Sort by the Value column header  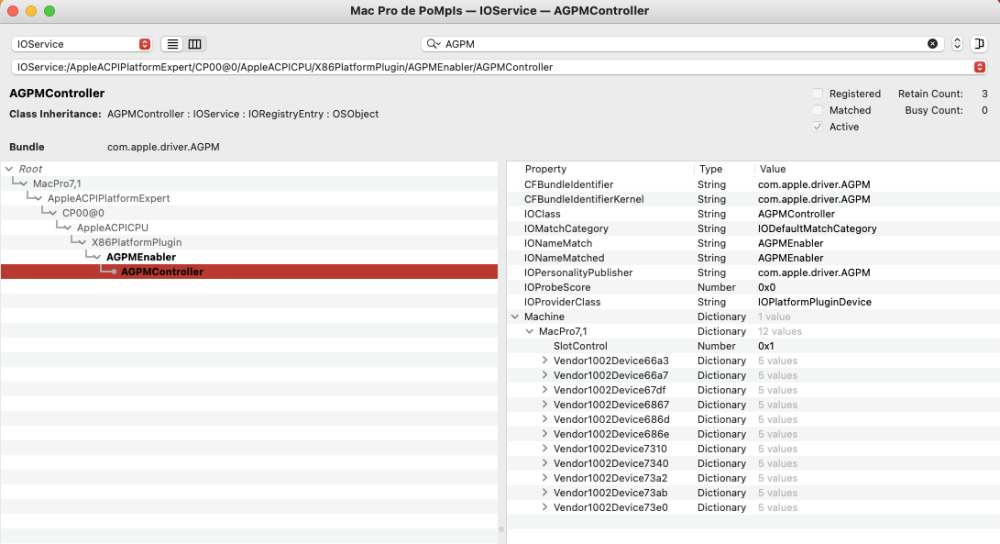coord(772,169)
